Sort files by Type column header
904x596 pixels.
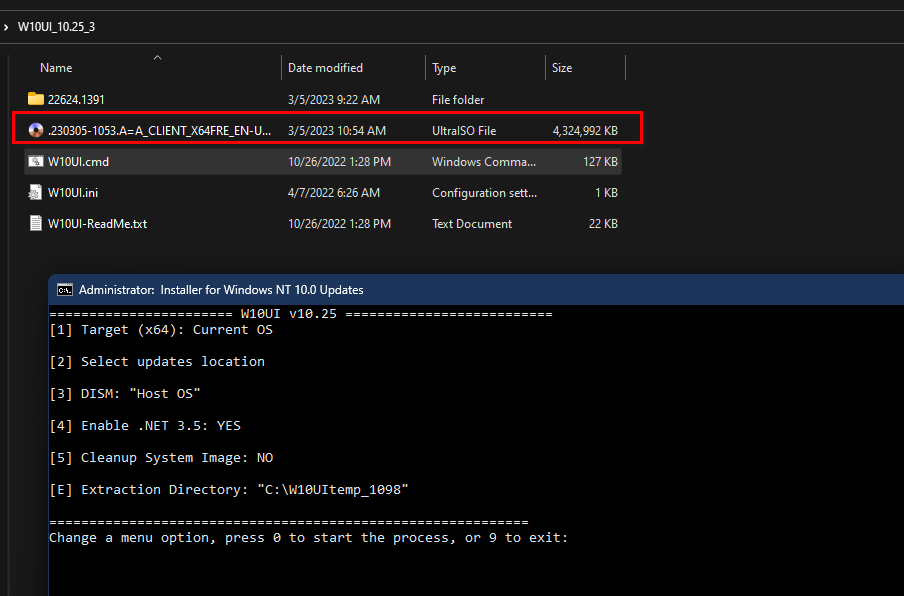pyautogui.click(x=444, y=68)
